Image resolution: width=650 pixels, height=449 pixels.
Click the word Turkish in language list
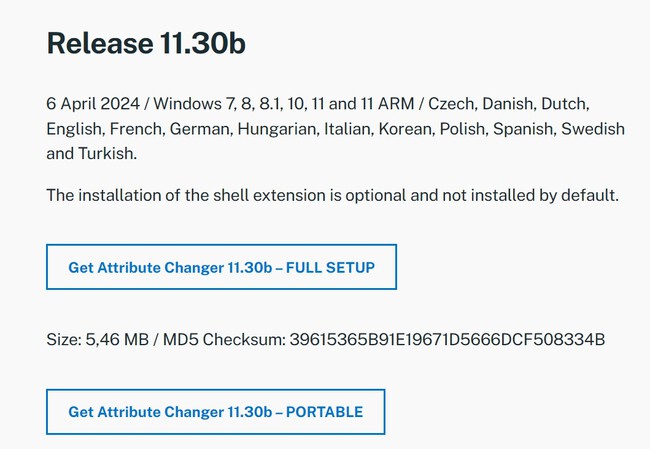click(x=107, y=153)
